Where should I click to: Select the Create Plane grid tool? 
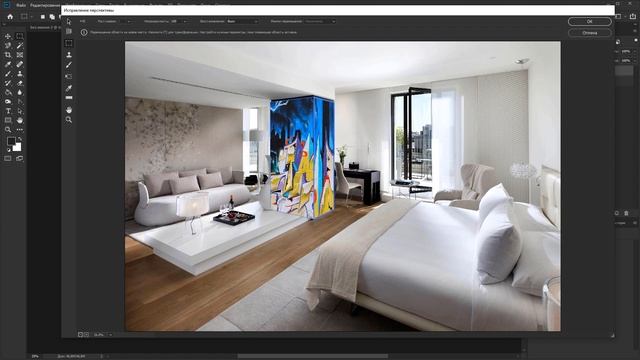coord(69,31)
